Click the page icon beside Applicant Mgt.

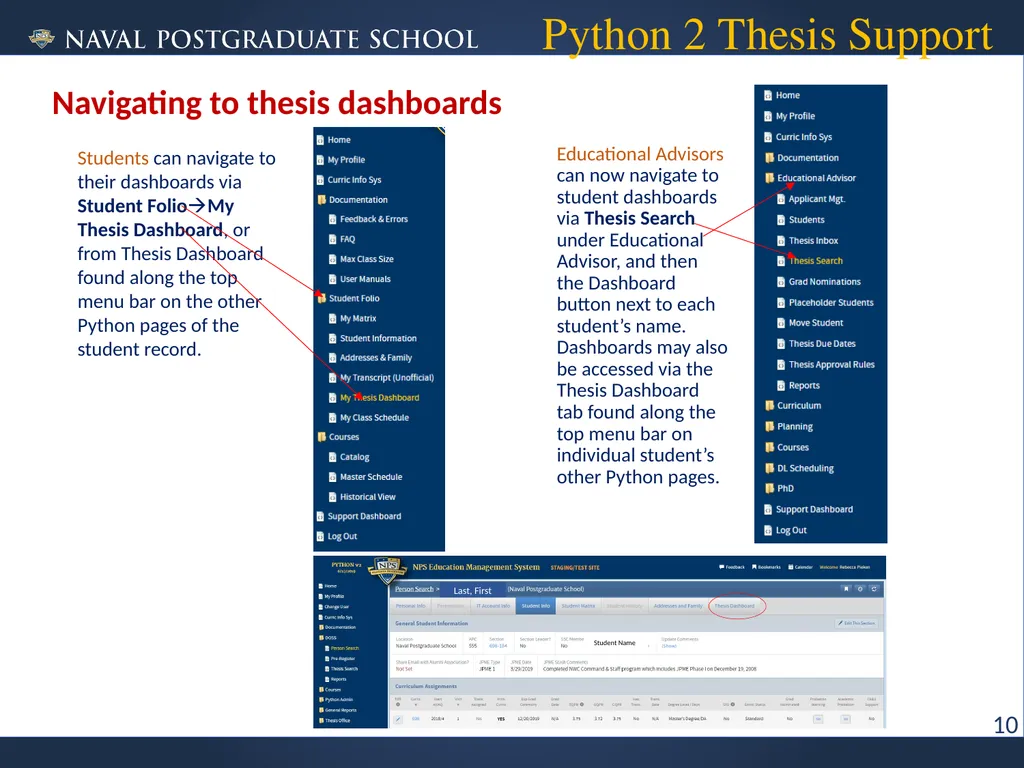coord(780,199)
